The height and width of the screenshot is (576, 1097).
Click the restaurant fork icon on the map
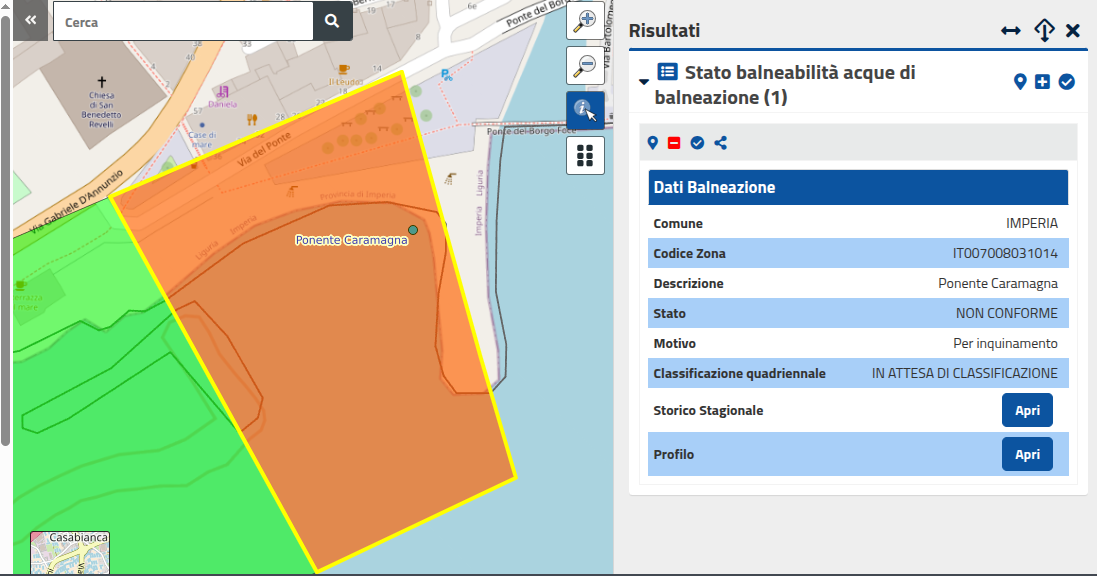coord(252,120)
